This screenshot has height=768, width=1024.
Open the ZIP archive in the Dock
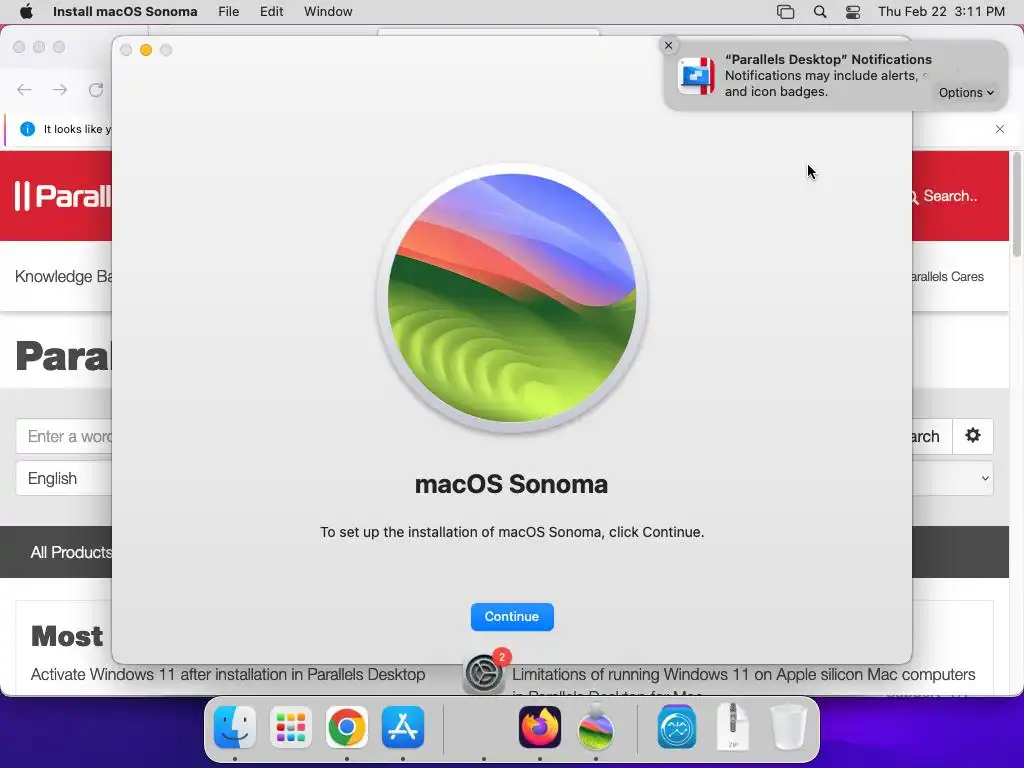tap(733, 726)
